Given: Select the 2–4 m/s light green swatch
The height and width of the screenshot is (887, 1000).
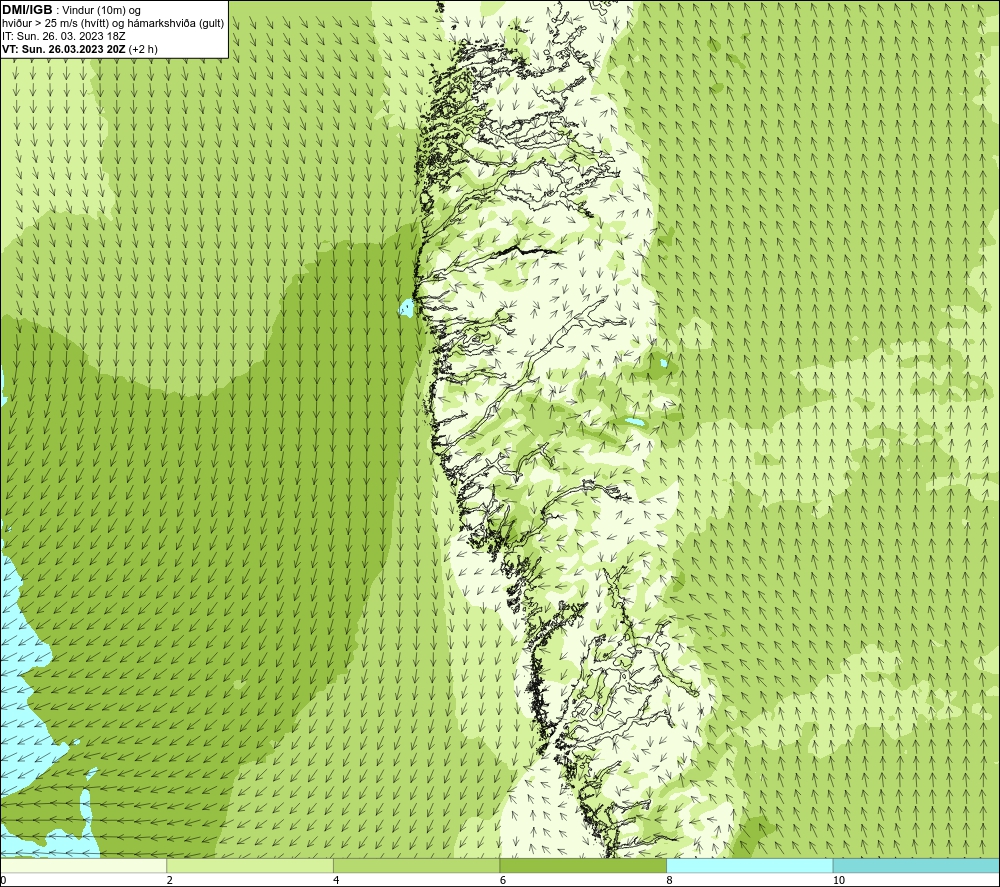Looking at the screenshot, I should pyautogui.click(x=250, y=865).
